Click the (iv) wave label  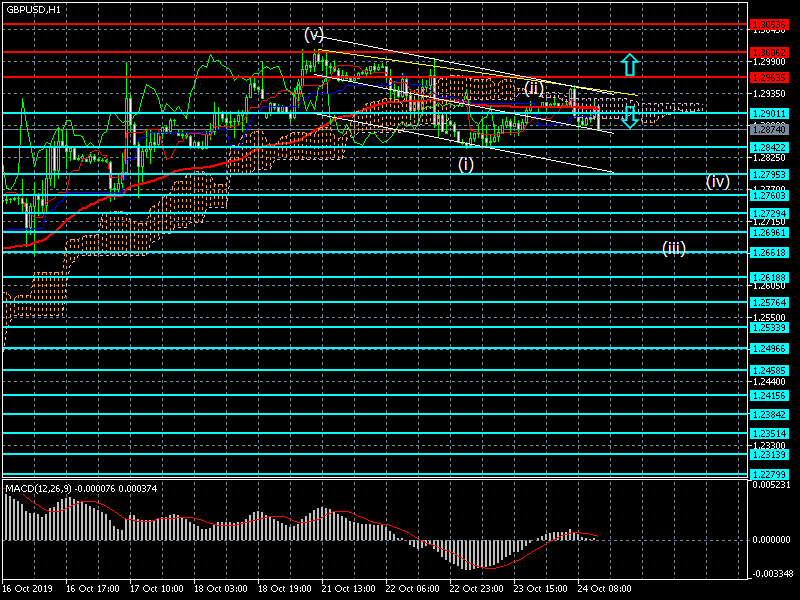click(x=717, y=181)
